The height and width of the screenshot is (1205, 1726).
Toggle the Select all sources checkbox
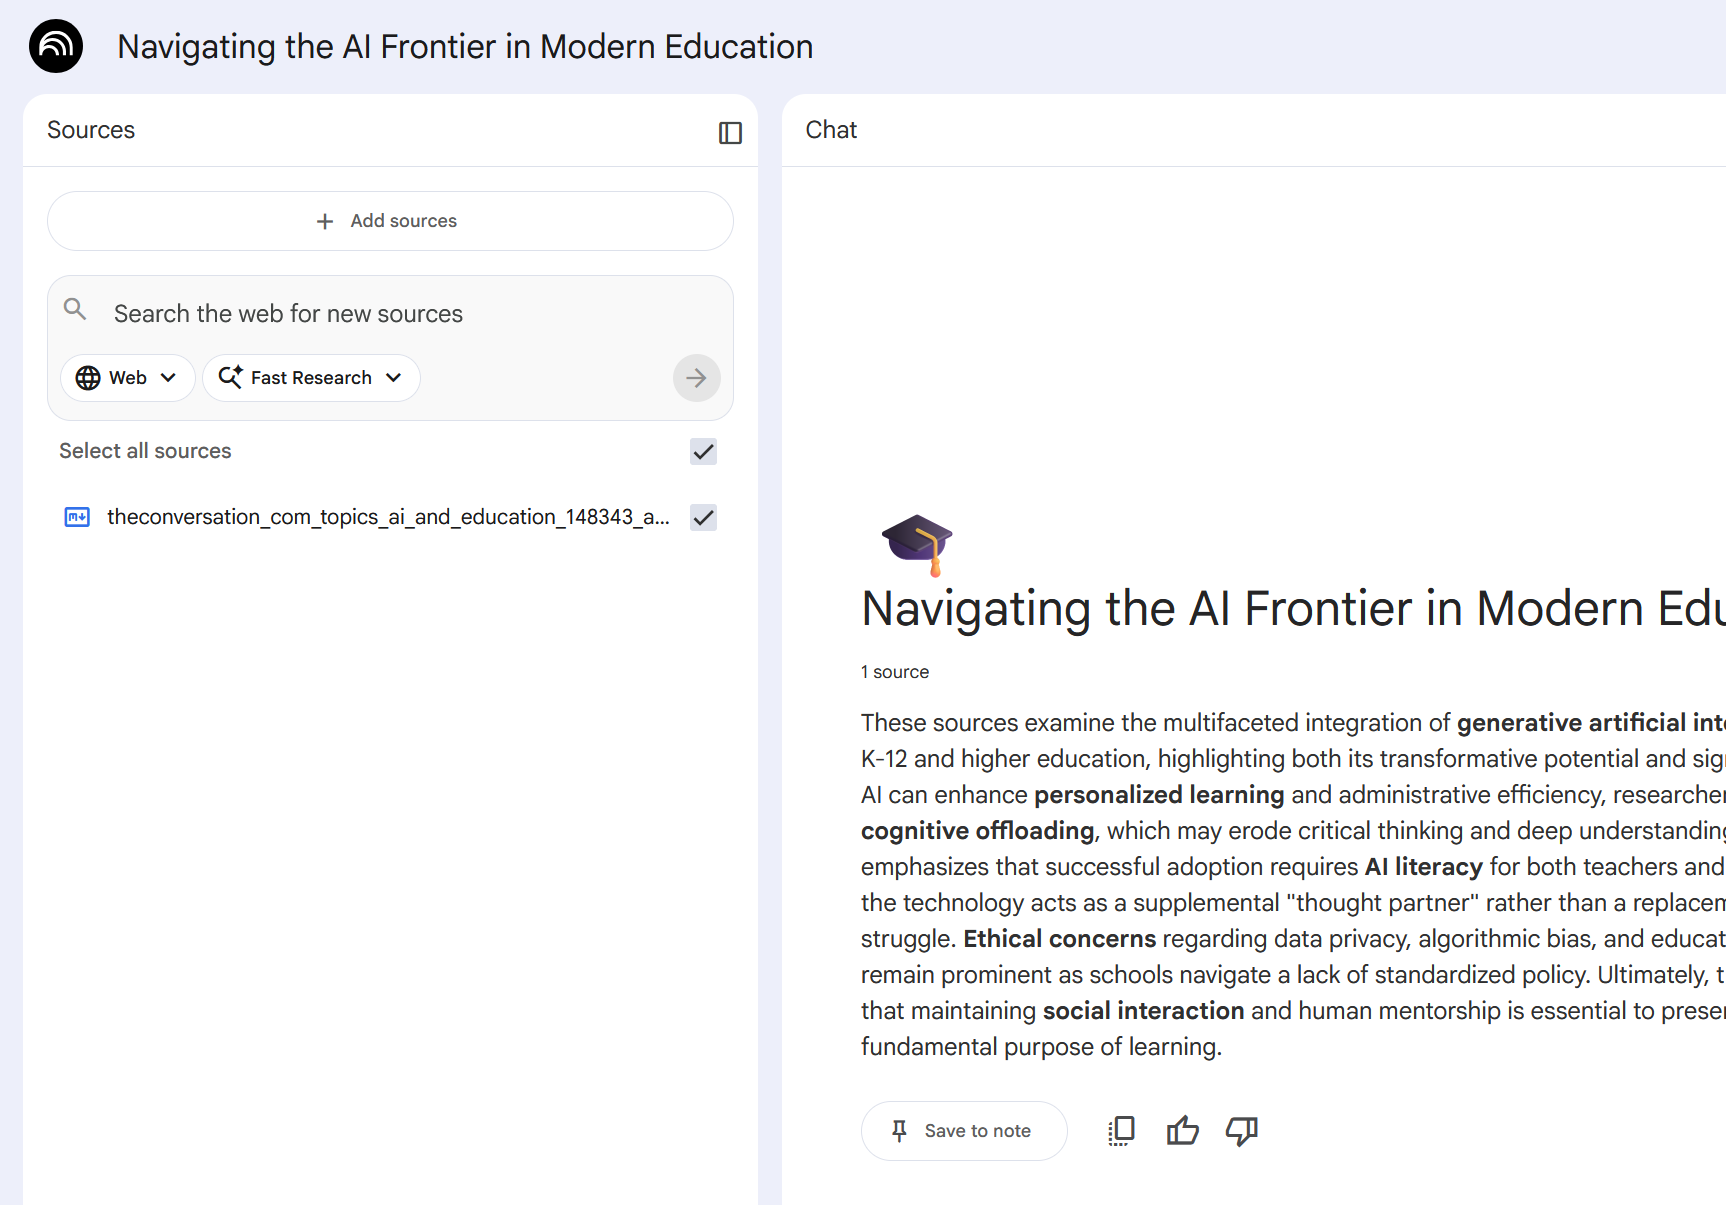(x=703, y=452)
